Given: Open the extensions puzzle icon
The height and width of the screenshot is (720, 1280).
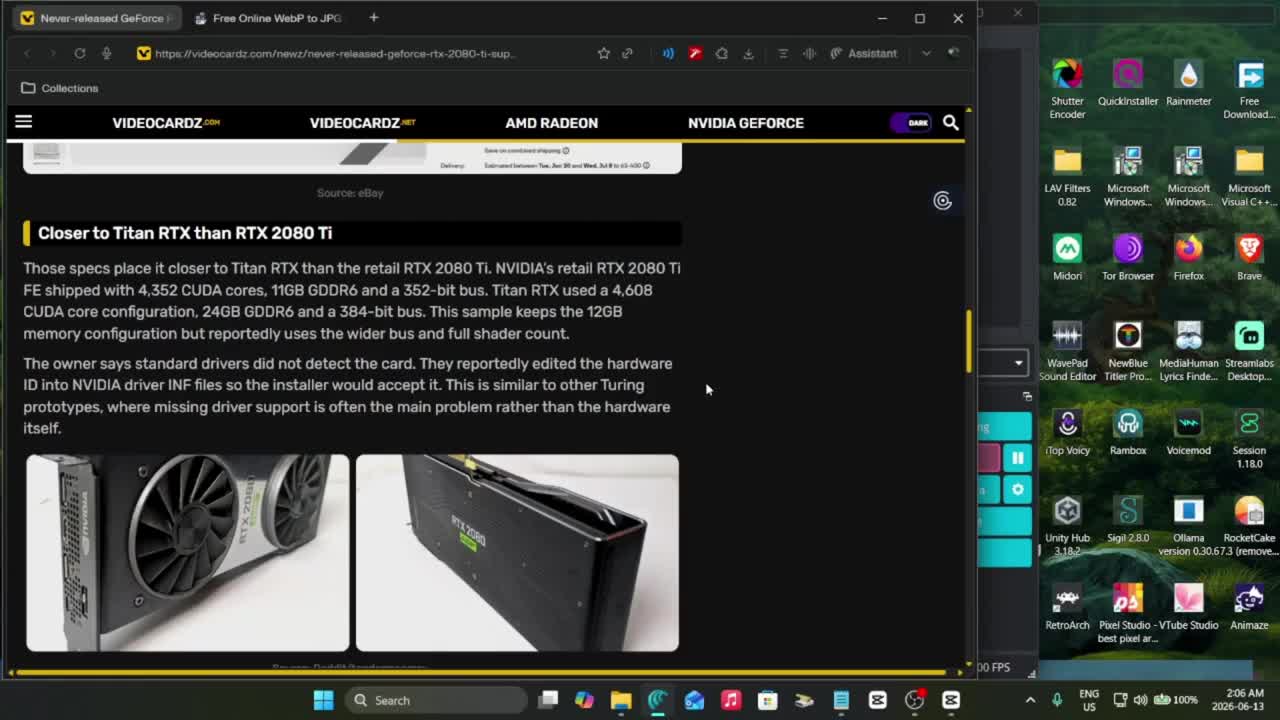Looking at the screenshot, I should [721, 53].
